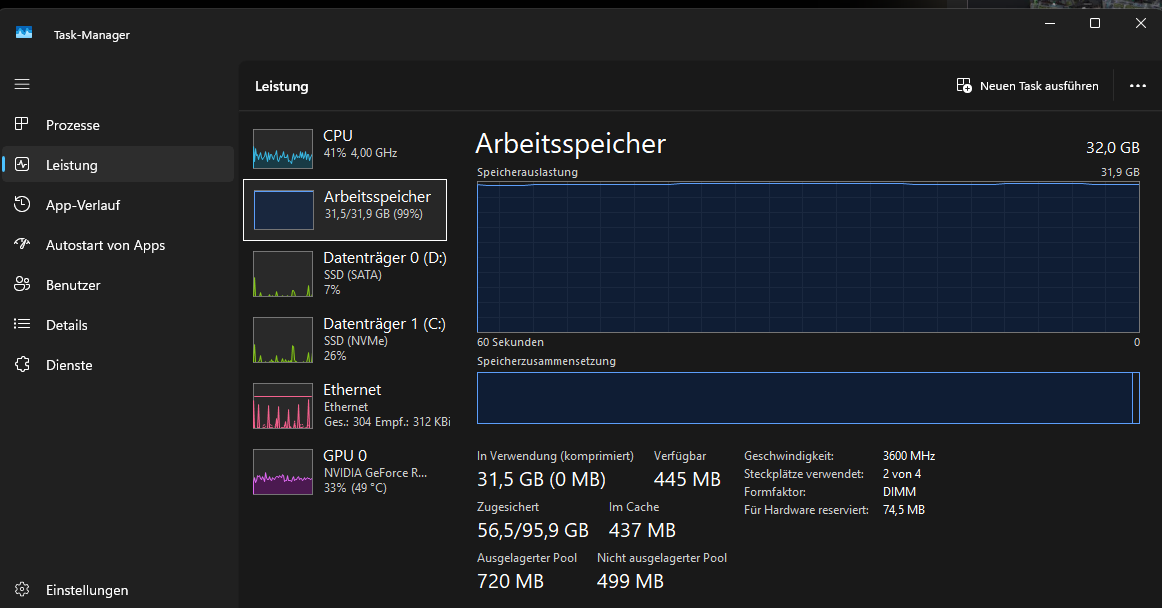Screen dimensions: 1162x608
Task: Open App-Verlauf page
Action: point(118,205)
